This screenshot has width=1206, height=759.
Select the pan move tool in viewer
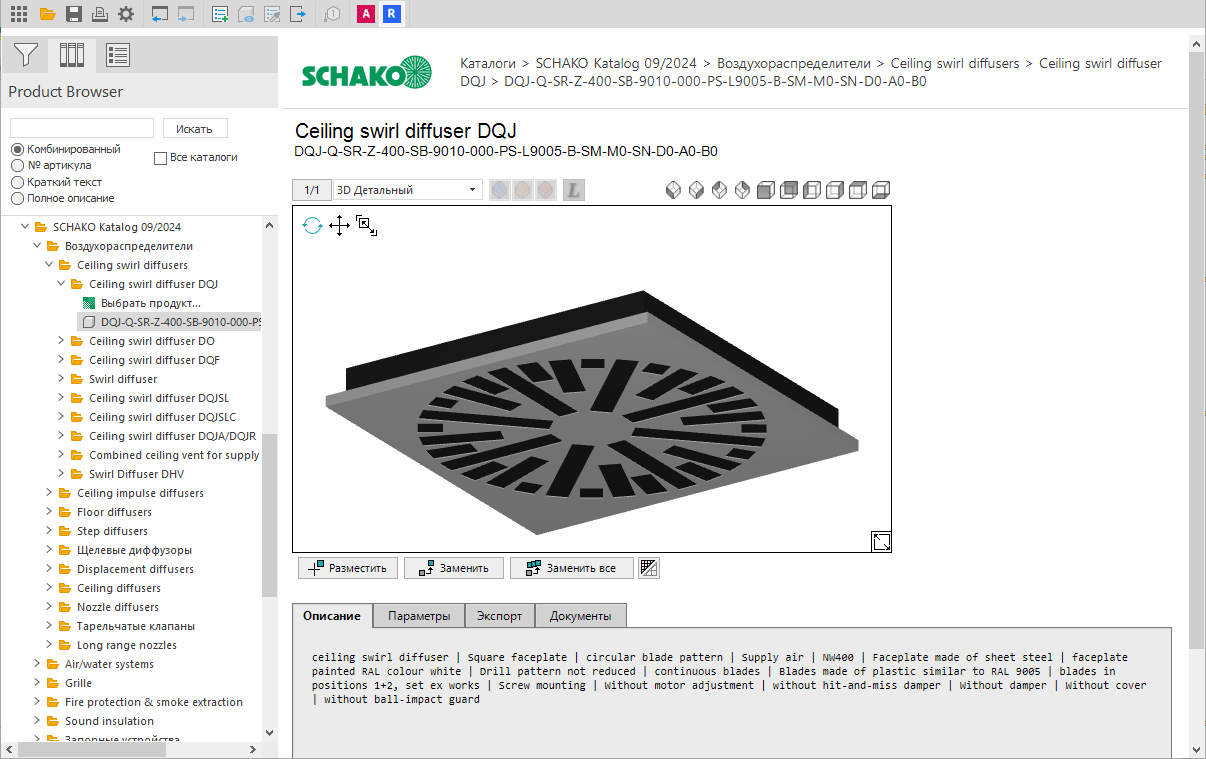coord(340,226)
